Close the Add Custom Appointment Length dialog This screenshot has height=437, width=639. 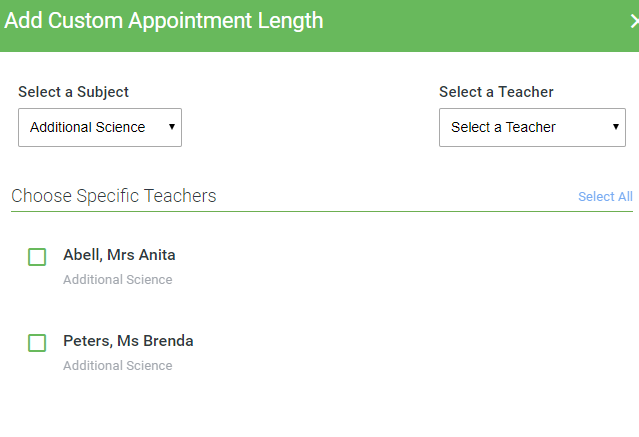[x=634, y=21]
